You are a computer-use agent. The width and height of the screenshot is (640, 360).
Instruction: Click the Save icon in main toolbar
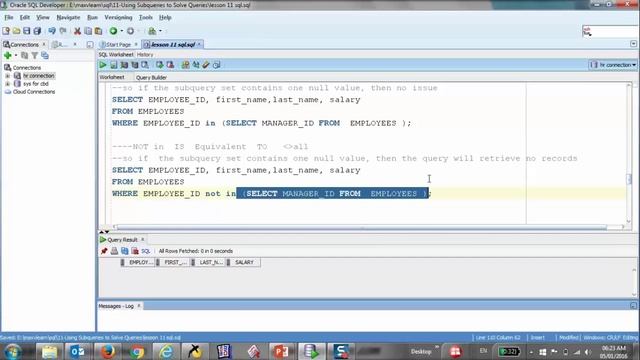pyautogui.click(x=27, y=31)
